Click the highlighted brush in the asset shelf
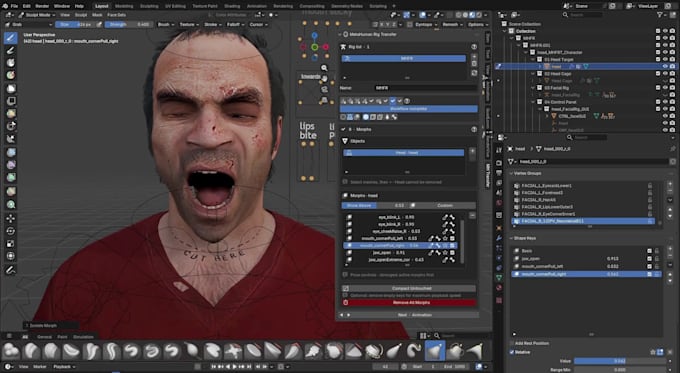Viewport: 680px width, 373px height. point(434,350)
